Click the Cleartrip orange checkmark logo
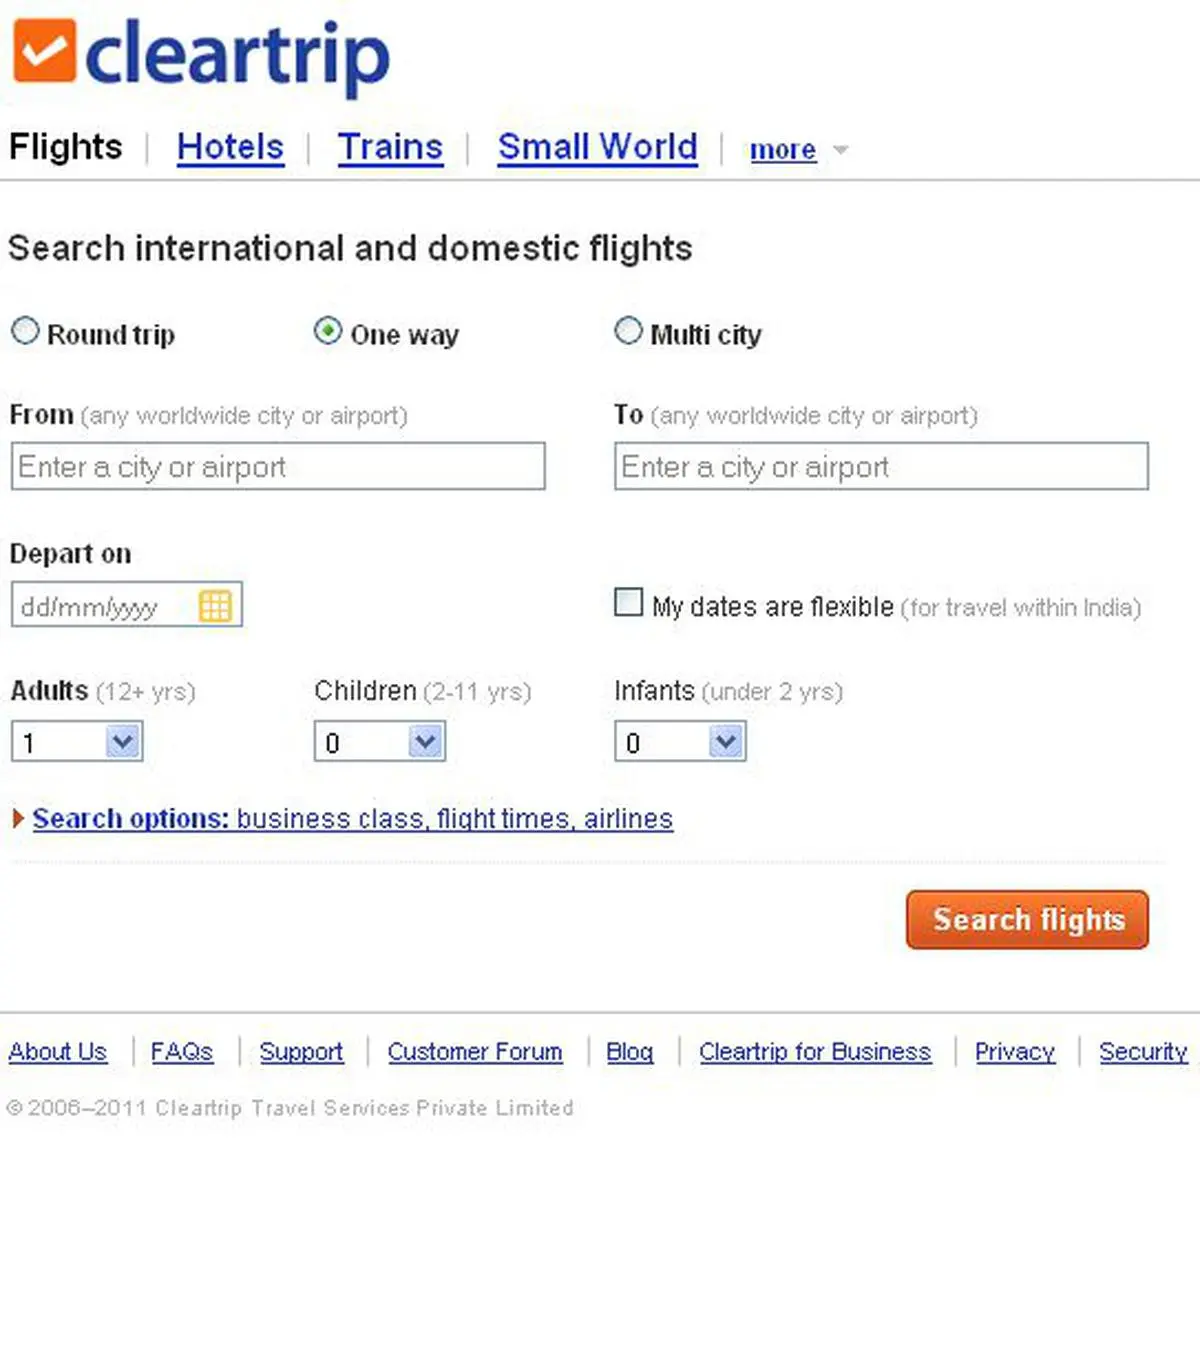Screen dimensions: 1200x1367 click(44, 50)
